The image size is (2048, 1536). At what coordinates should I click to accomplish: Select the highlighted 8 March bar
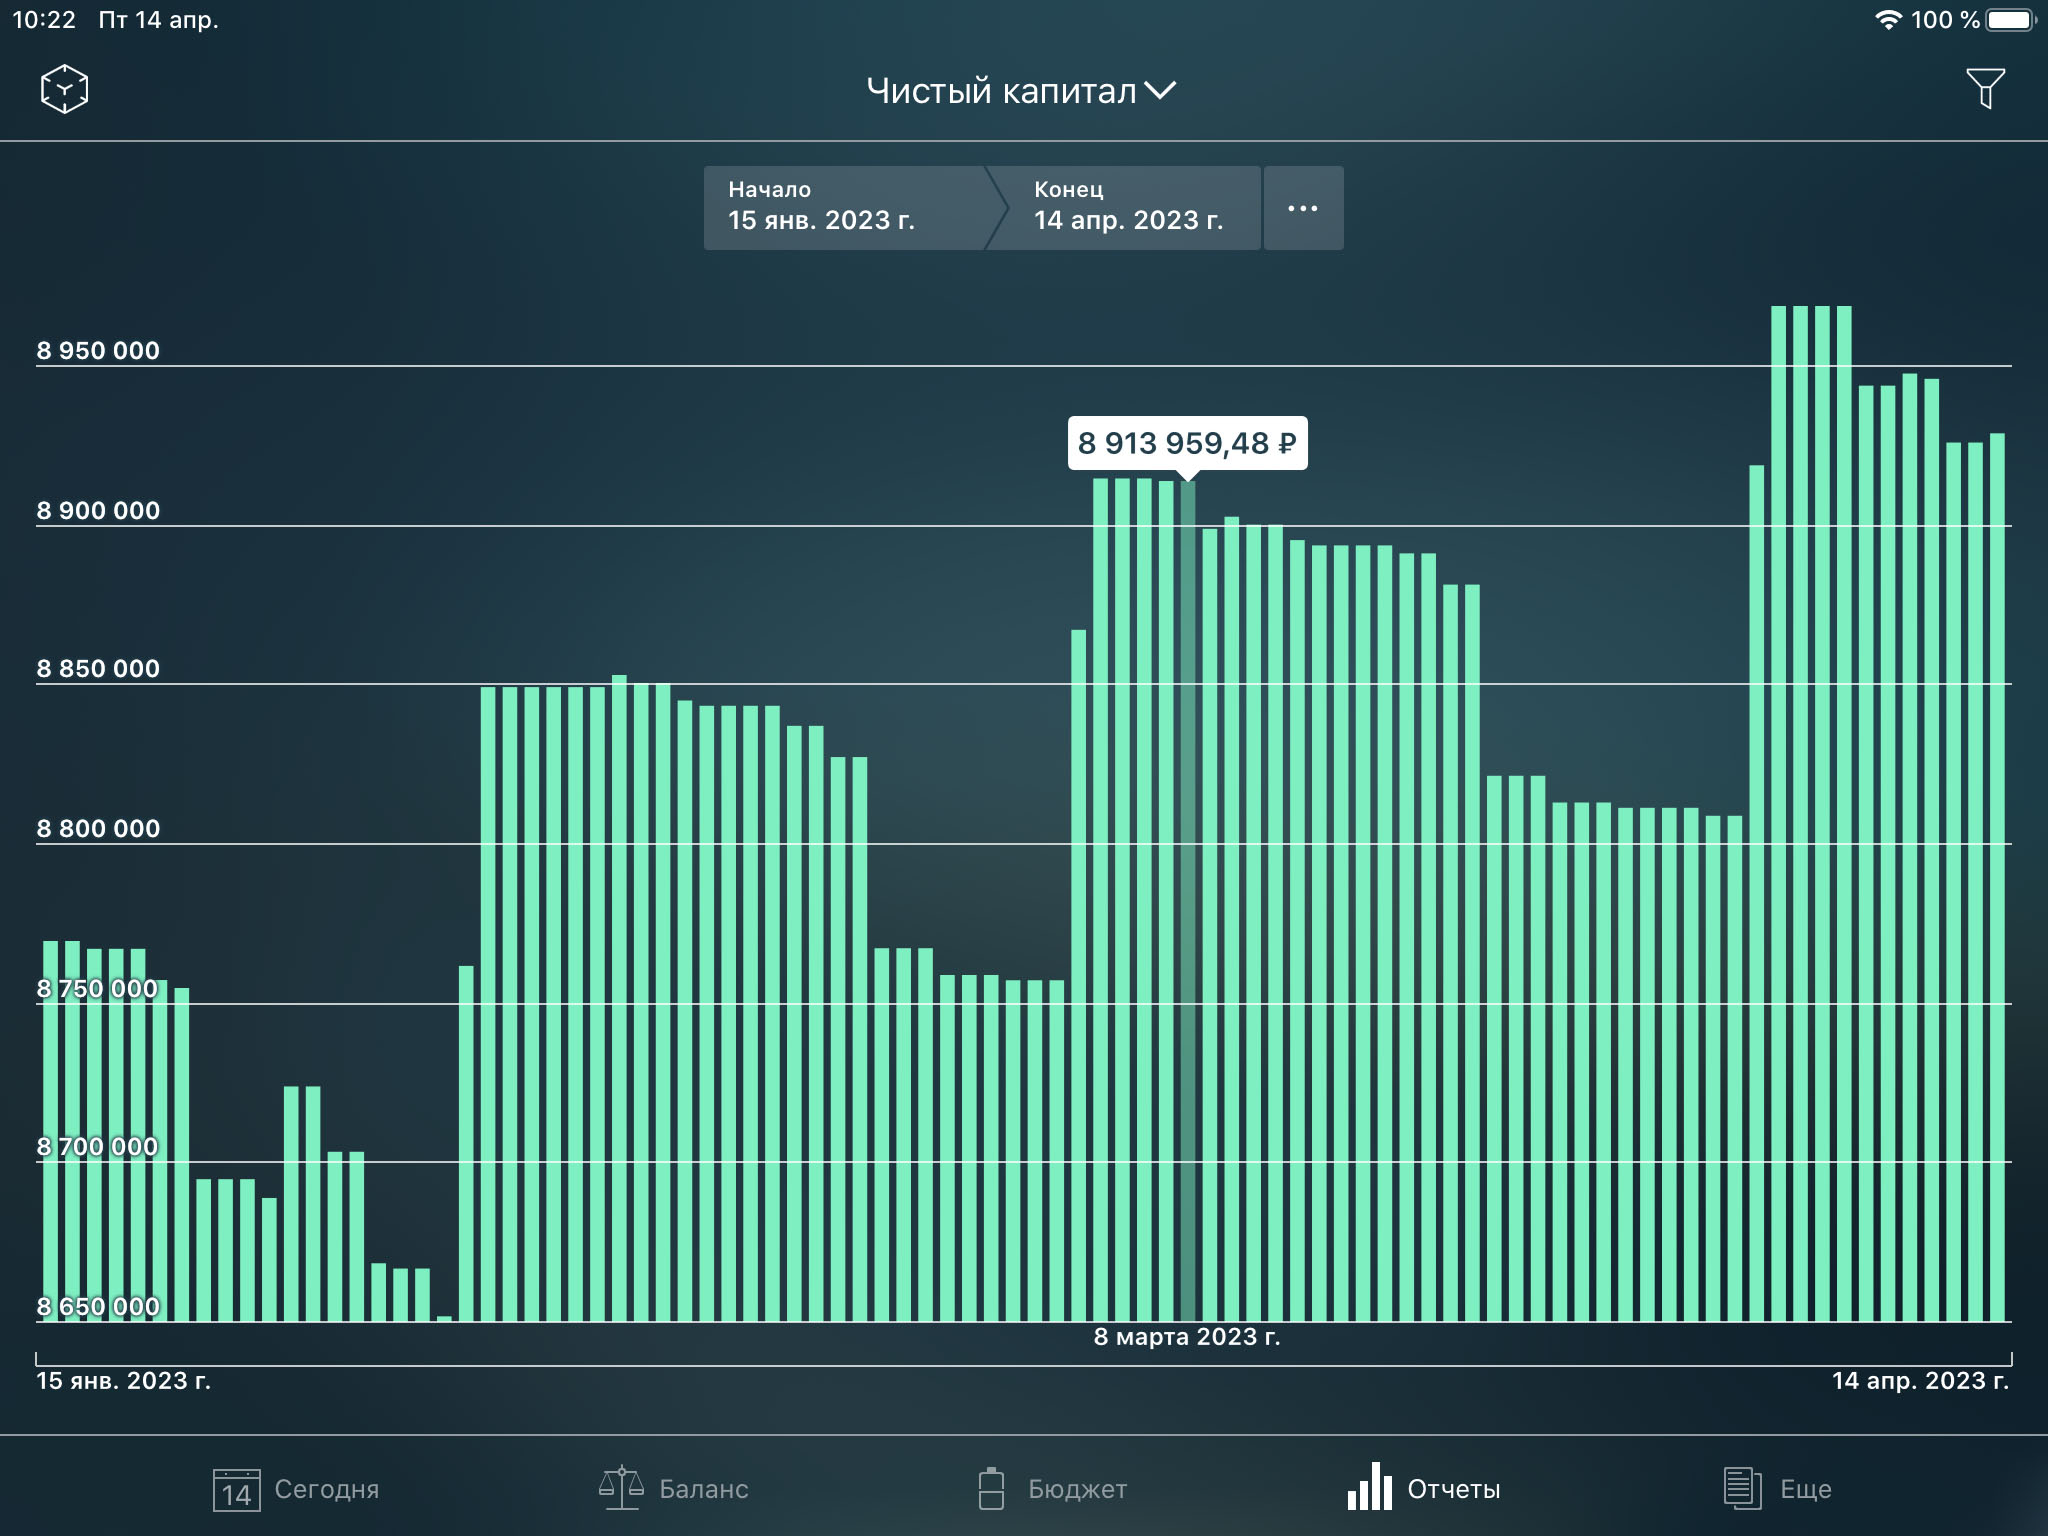(x=1187, y=901)
